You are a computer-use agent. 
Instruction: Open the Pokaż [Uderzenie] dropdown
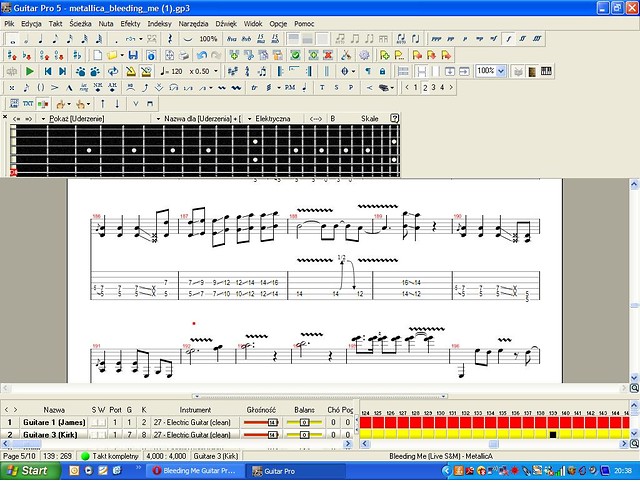tap(43, 119)
